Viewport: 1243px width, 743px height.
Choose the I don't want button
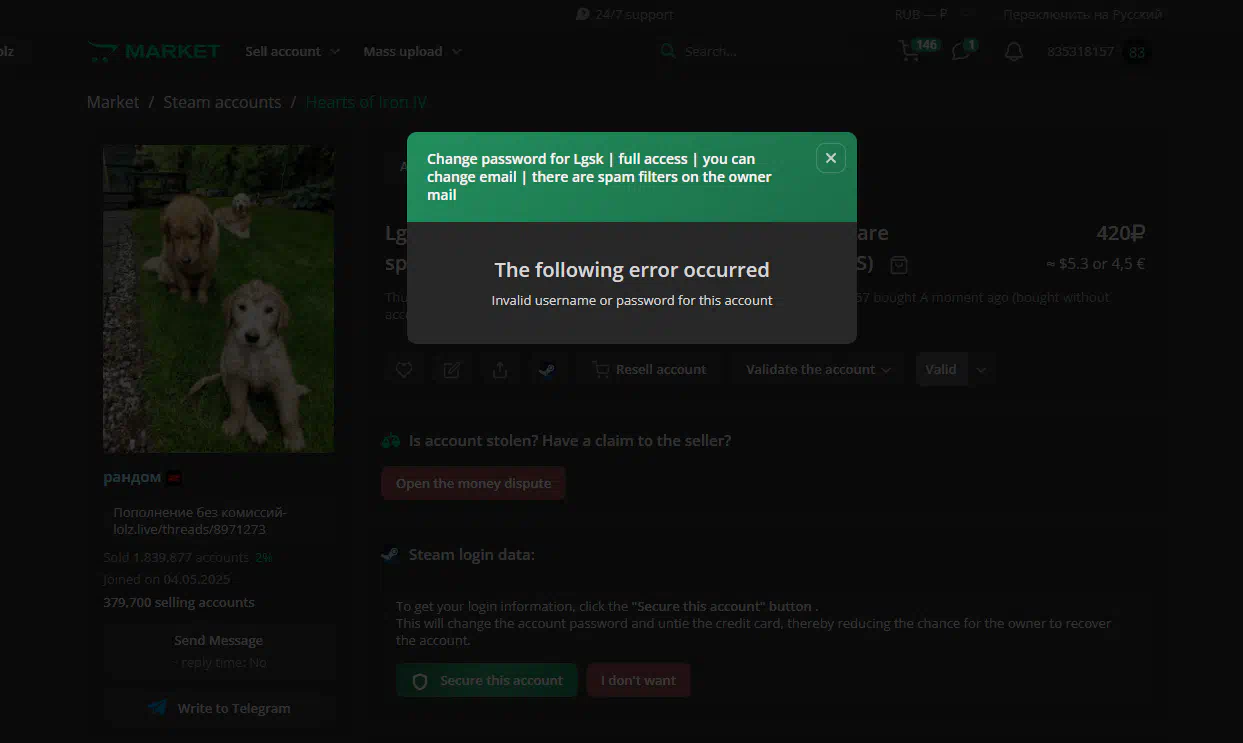click(638, 681)
